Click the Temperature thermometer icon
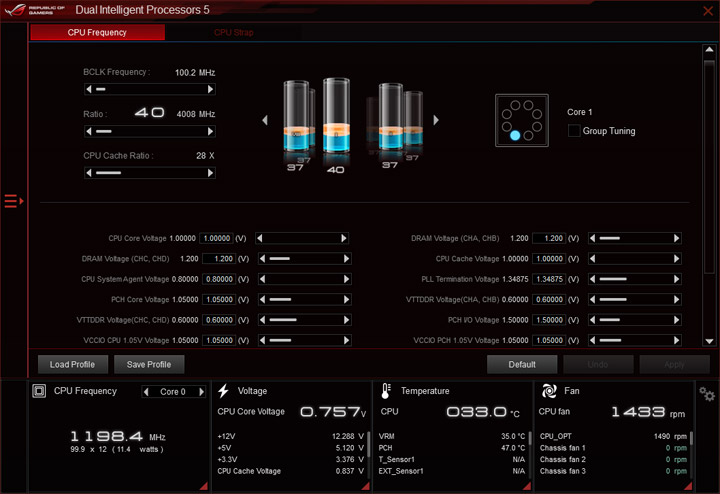This screenshot has height=494, width=720. coord(386,391)
